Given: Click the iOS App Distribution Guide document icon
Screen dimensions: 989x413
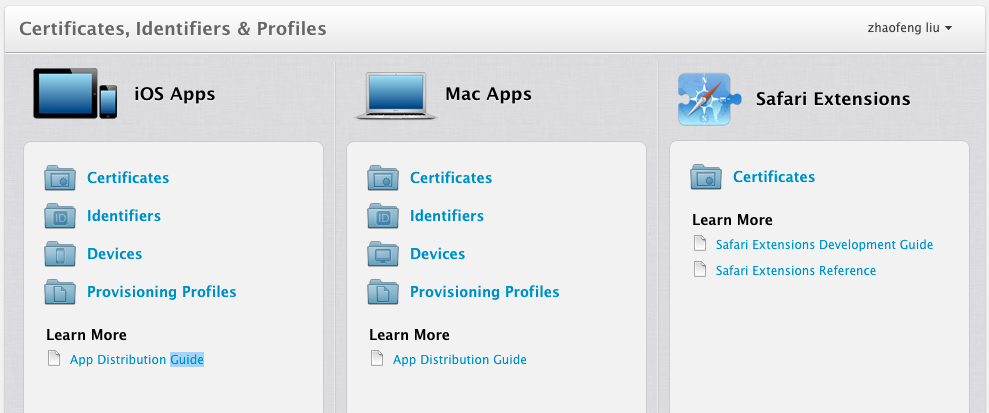Looking at the screenshot, I should point(54,359).
